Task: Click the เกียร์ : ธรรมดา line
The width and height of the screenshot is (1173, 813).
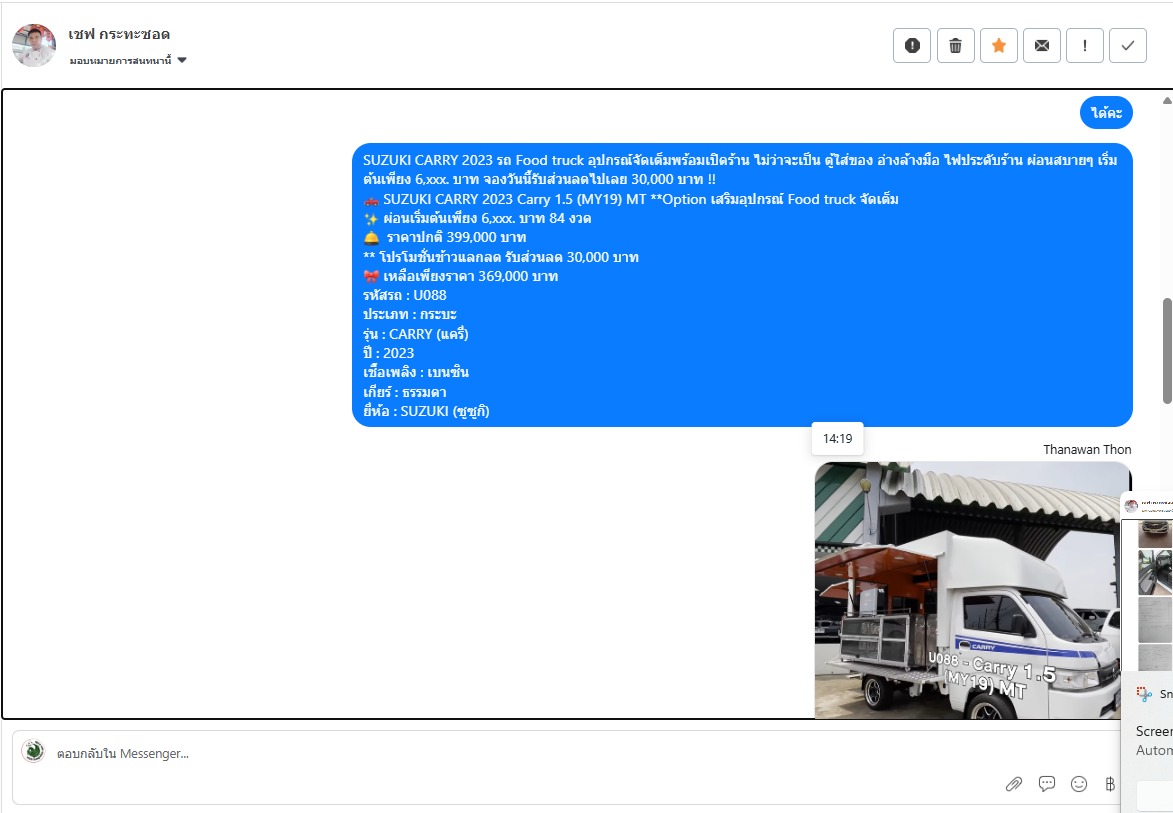Action: point(405,392)
